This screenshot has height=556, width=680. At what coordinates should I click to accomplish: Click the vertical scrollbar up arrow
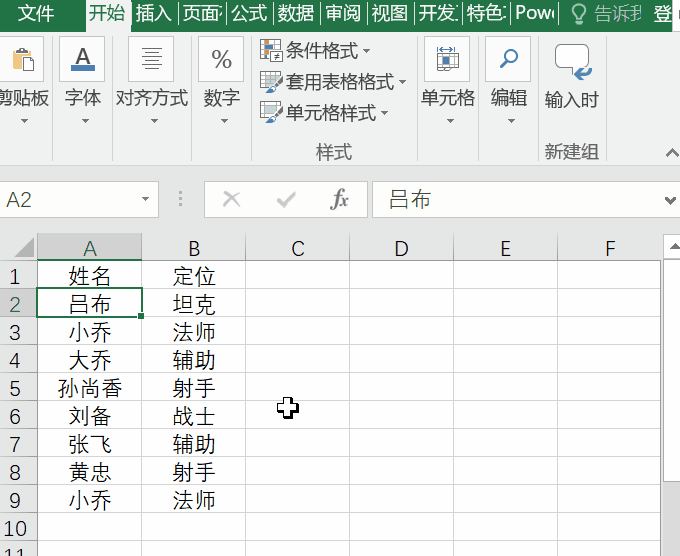pyautogui.click(x=674, y=247)
